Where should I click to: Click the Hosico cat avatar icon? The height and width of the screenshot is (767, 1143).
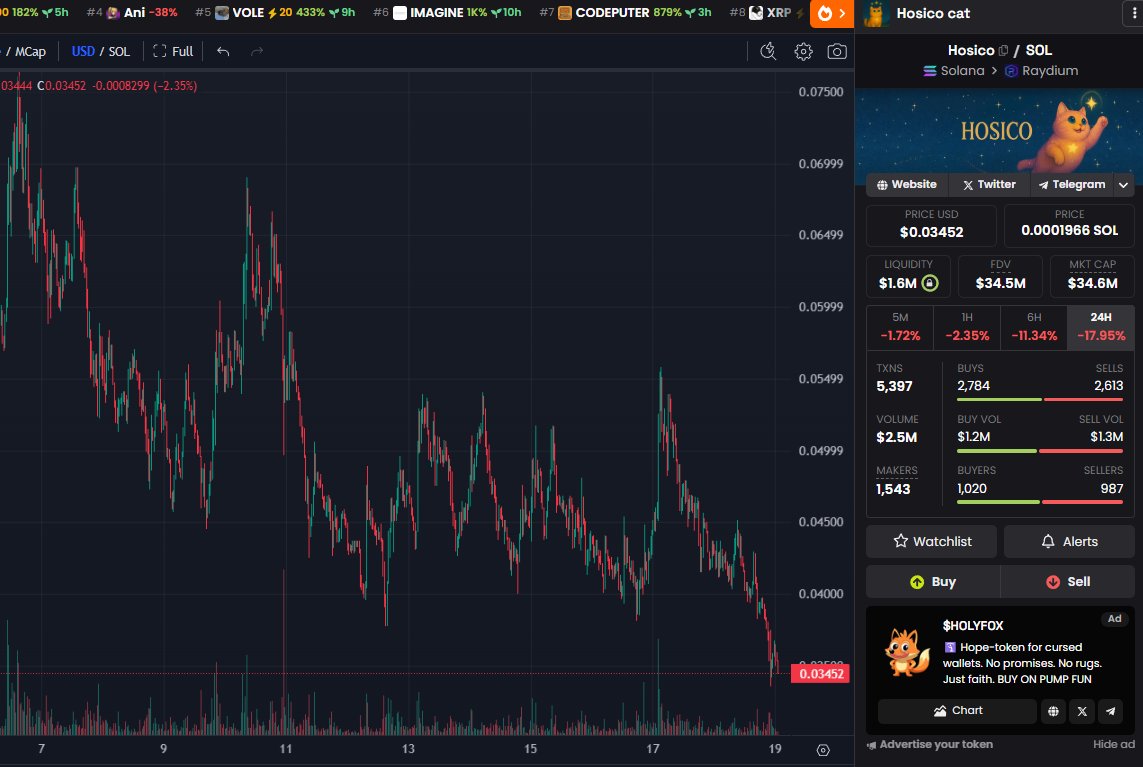click(x=875, y=14)
